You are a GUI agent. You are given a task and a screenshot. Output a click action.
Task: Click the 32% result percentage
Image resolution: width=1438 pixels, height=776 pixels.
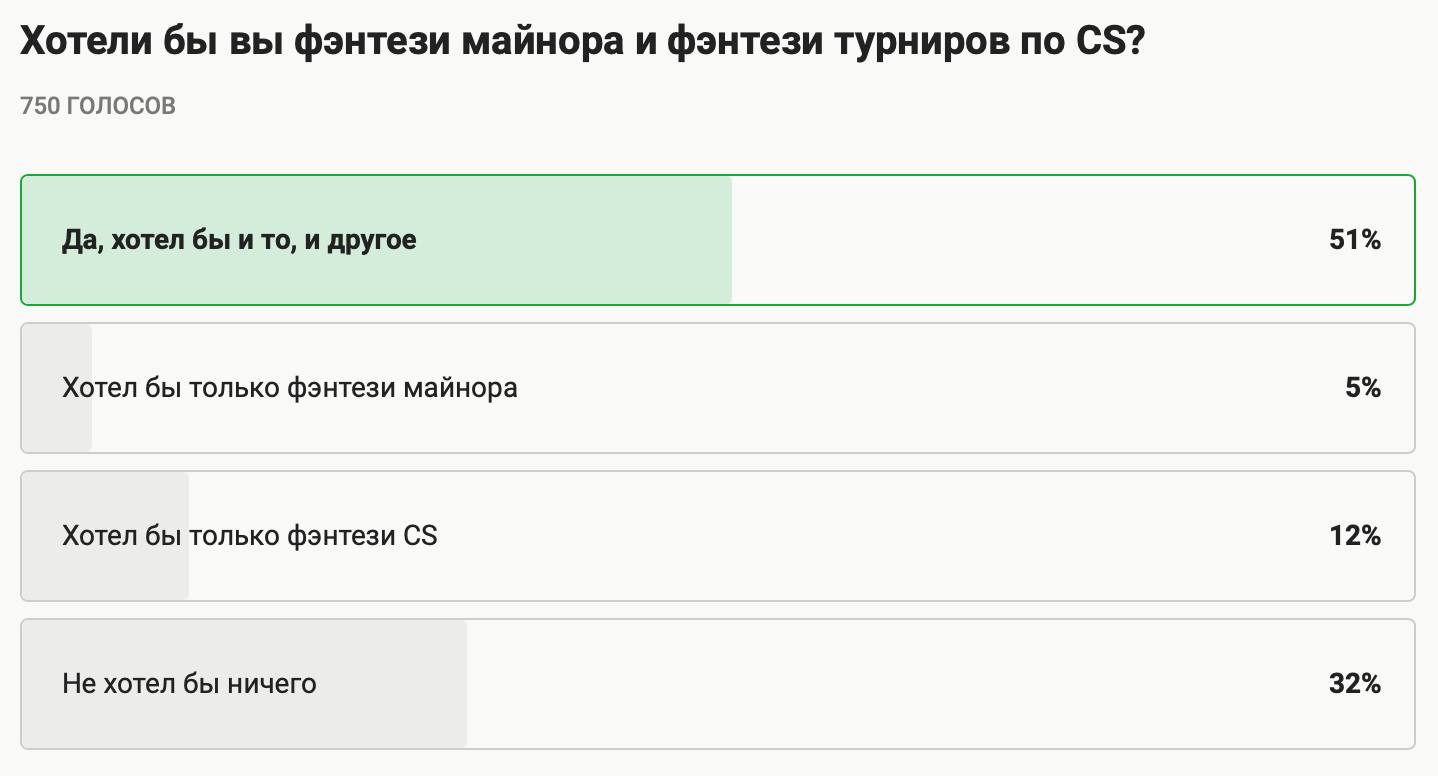click(x=1354, y=684)
